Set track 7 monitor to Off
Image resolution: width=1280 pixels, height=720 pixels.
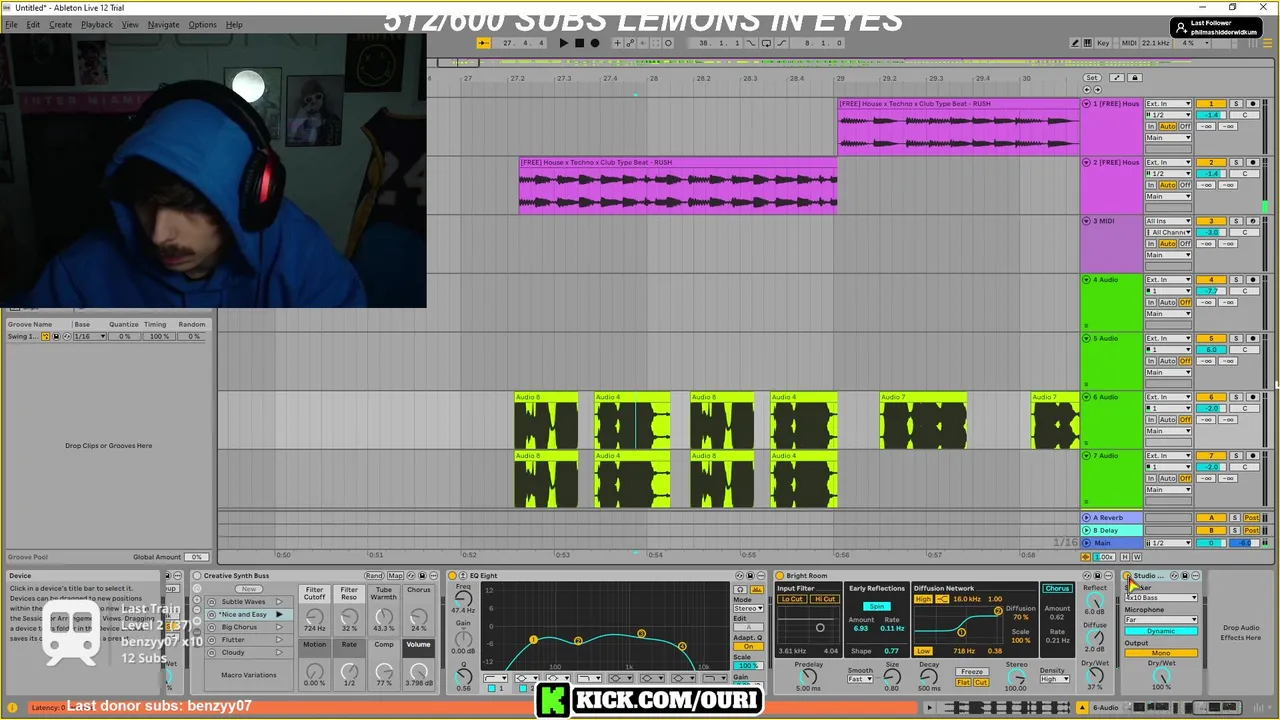click(x=1185, y=478)
